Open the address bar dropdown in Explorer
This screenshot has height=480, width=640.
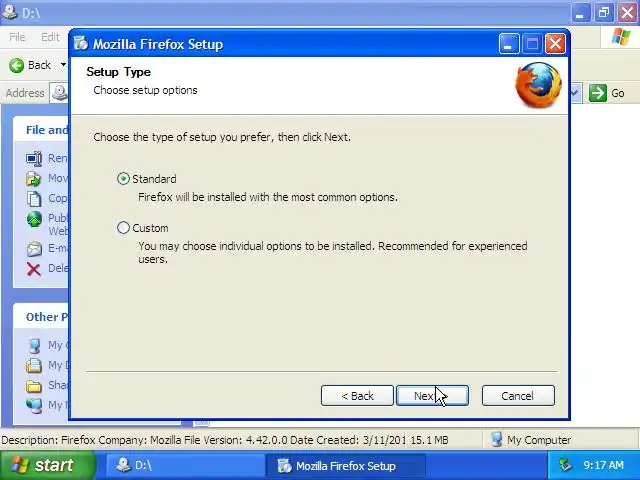point(574,93)
